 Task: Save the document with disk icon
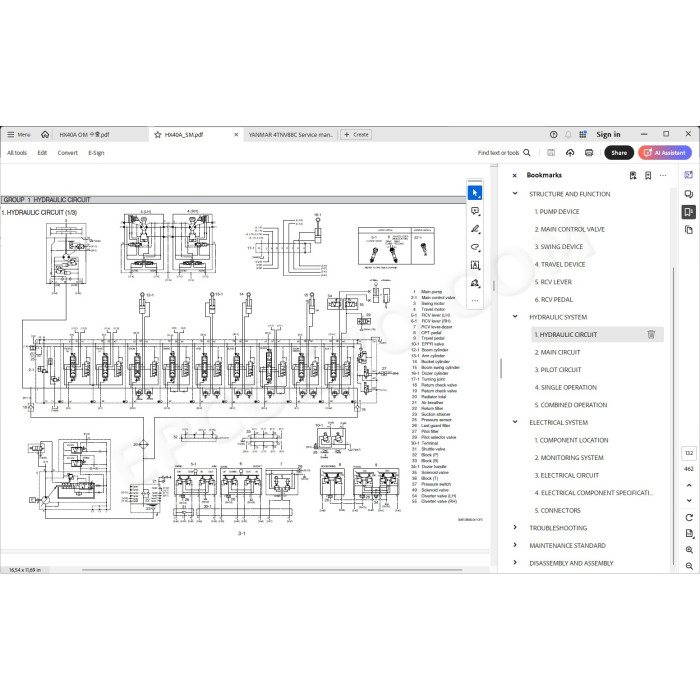coord(551,153)
